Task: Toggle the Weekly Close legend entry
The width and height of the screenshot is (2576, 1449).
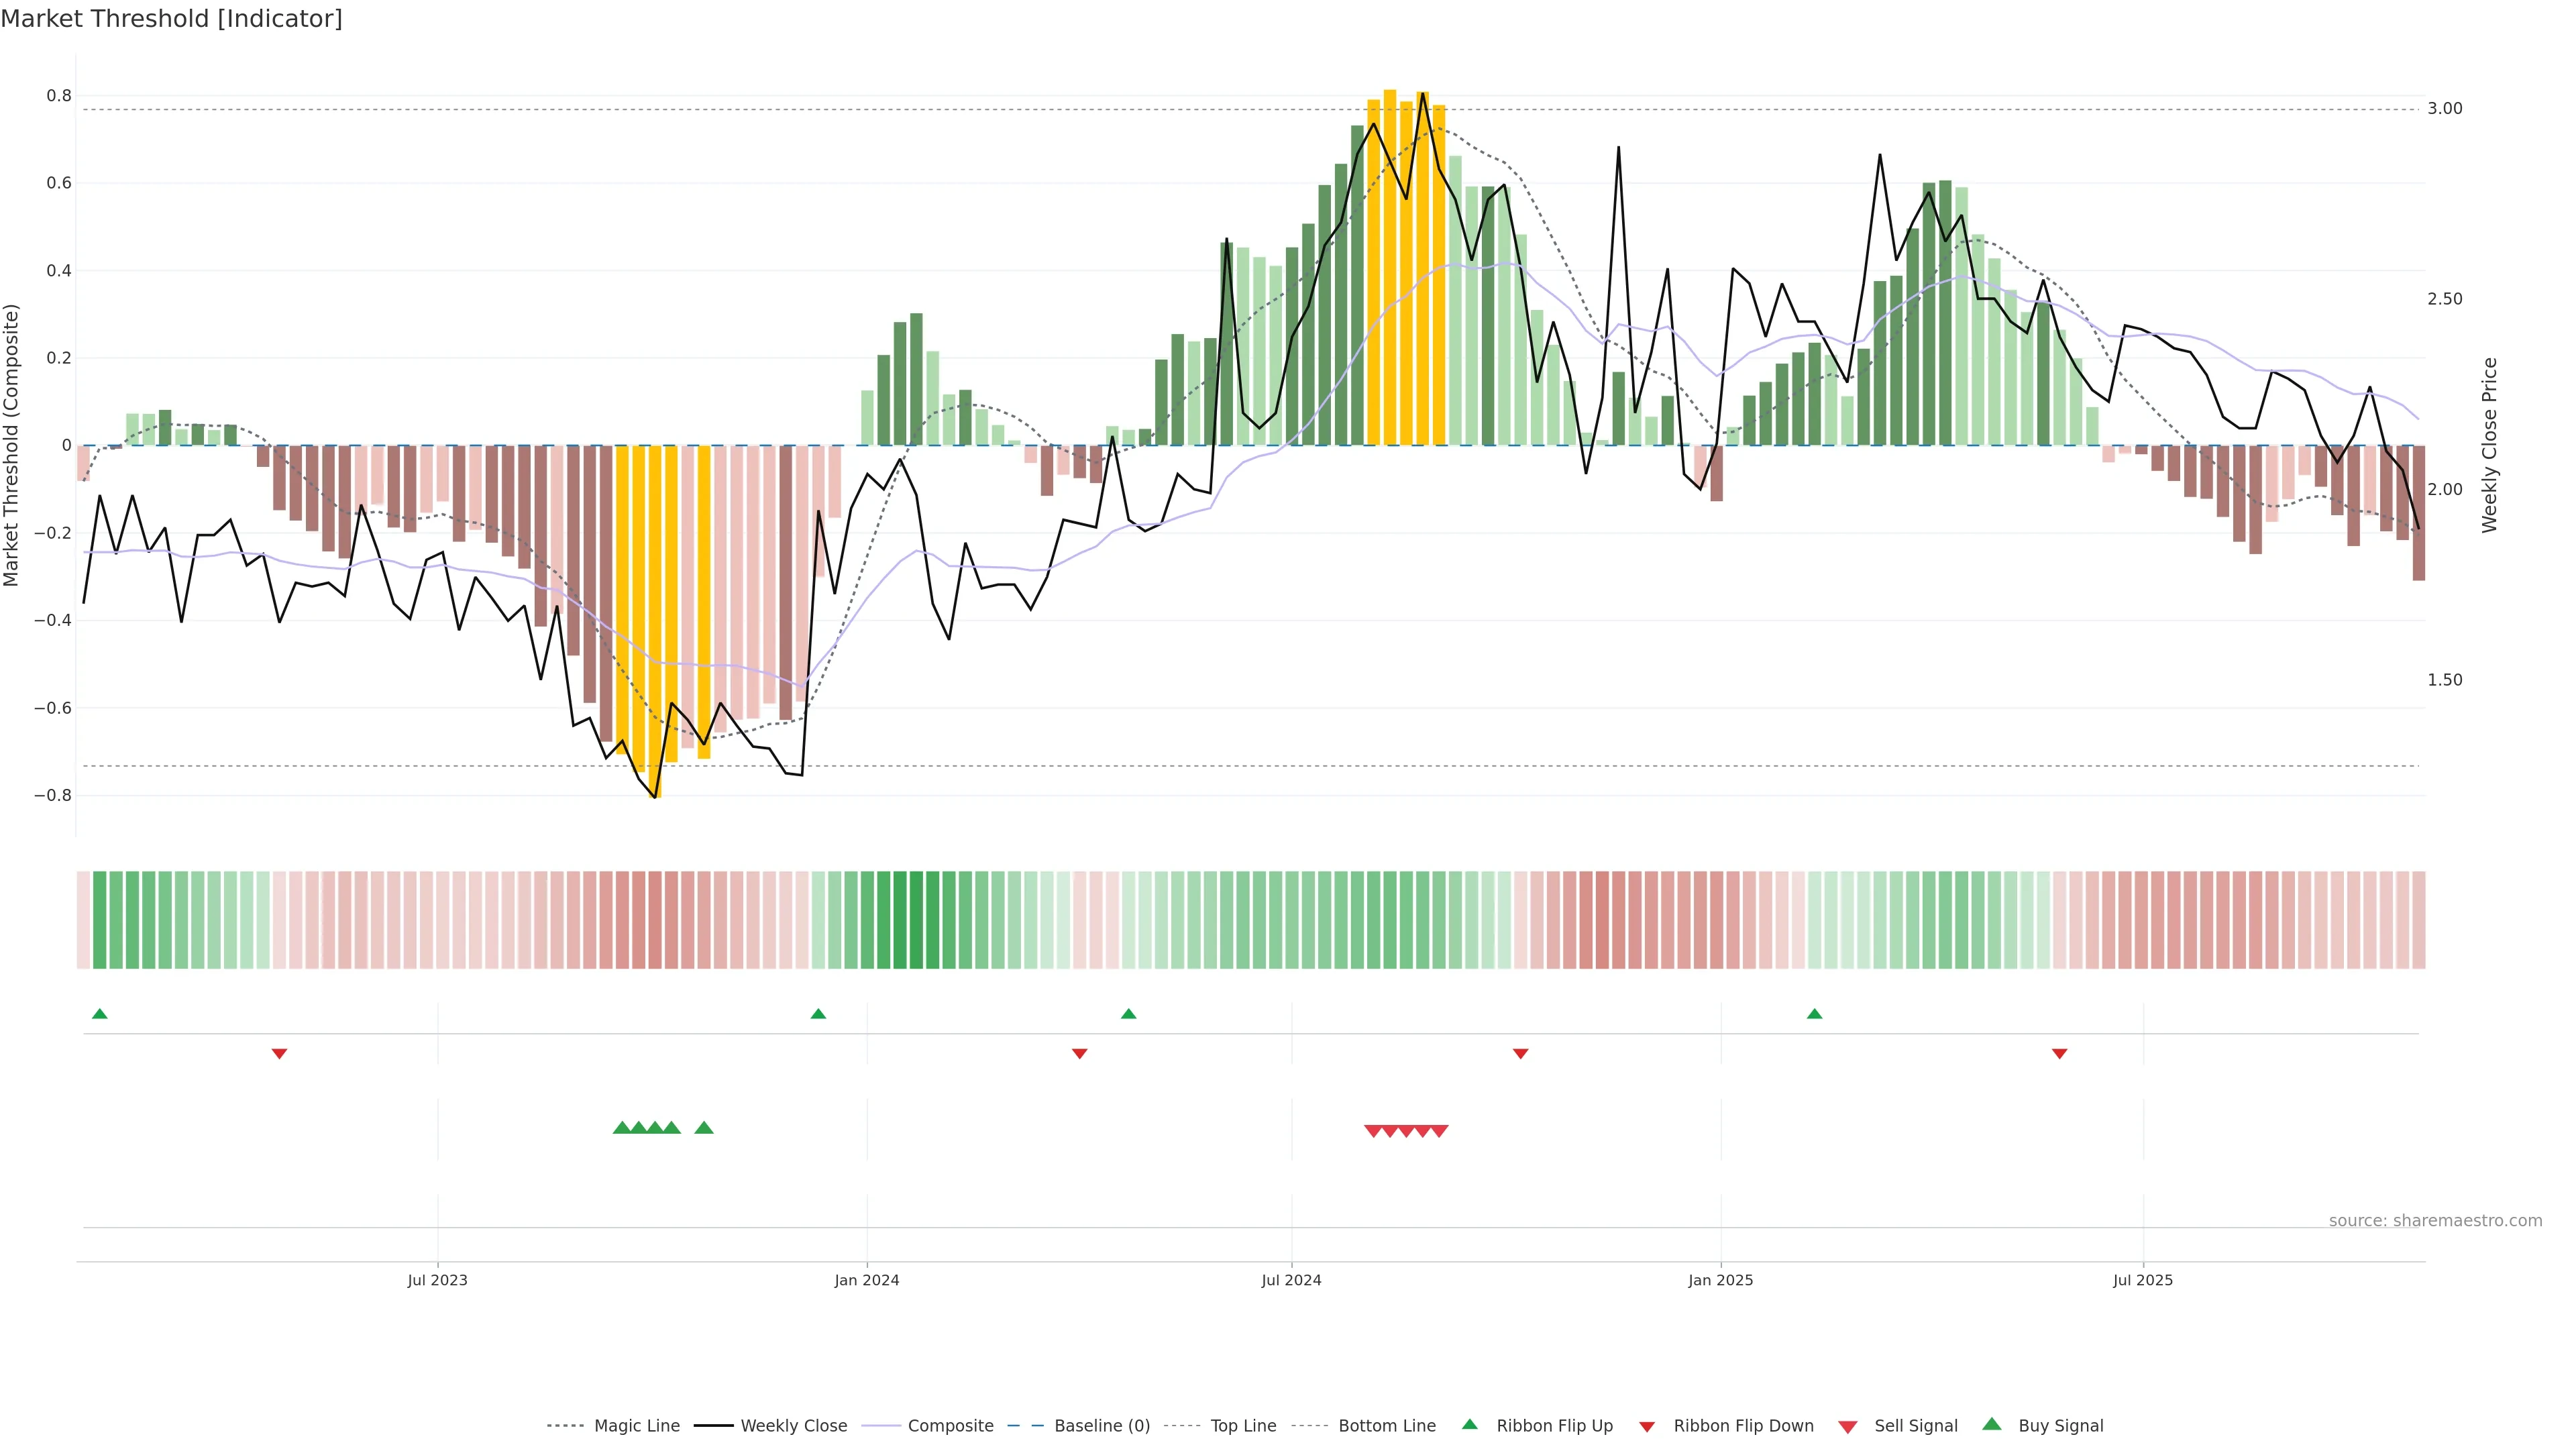Action: [793, 1426]
